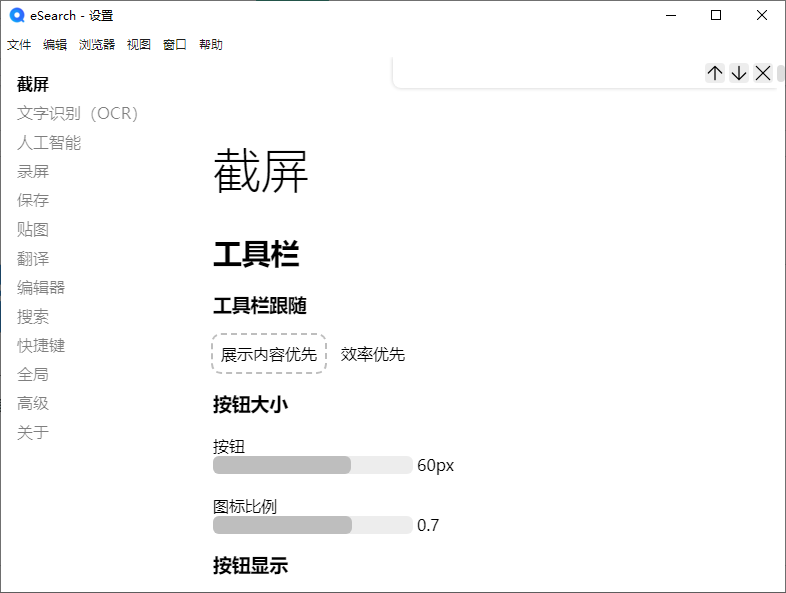Go to next search result arrow
Viewport: 786px width, 593px height.
pyautogui.click(x=739, y=73)
